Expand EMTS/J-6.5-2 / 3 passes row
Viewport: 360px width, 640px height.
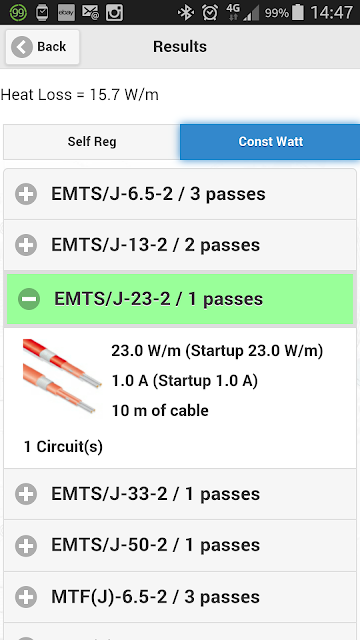(x=180, y=194)
